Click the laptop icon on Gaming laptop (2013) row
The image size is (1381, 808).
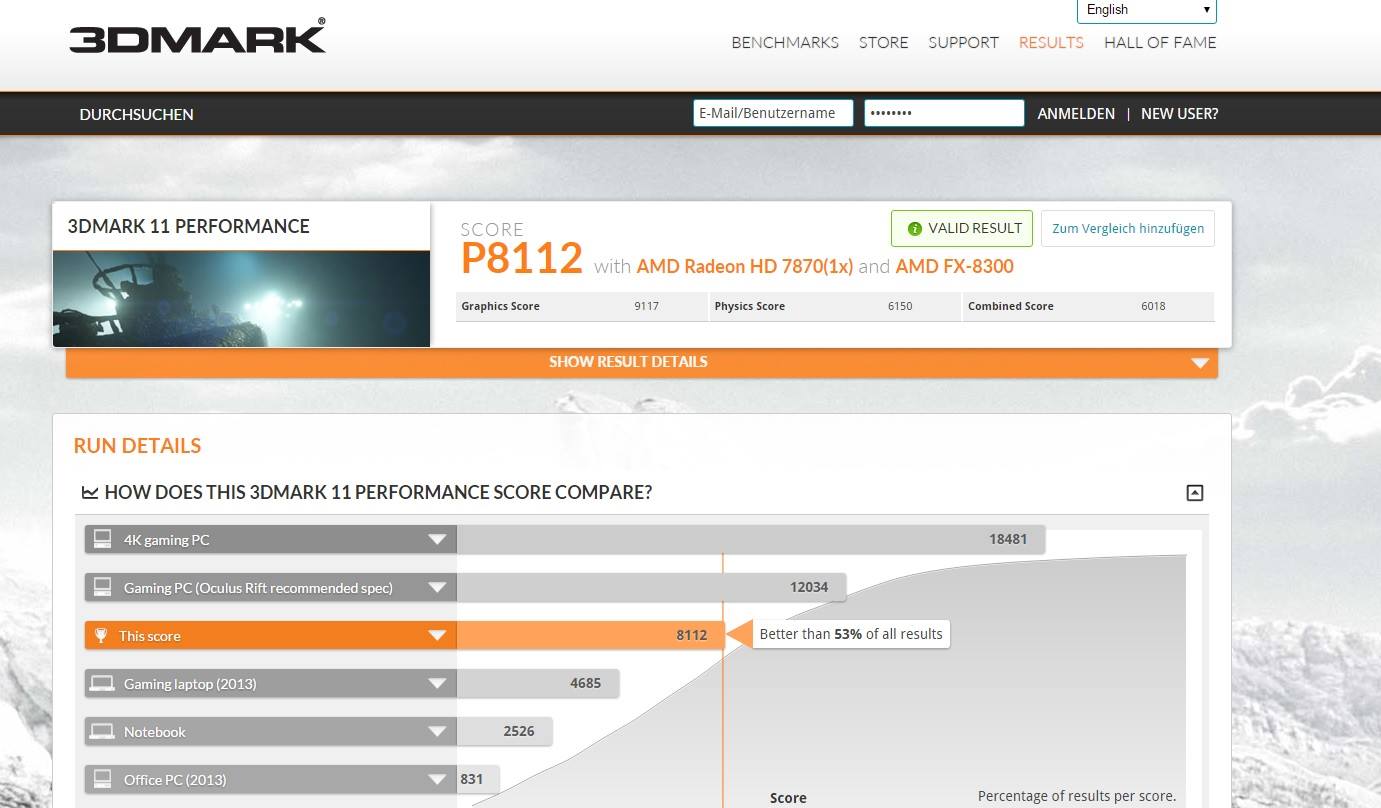tap(102, 683)
